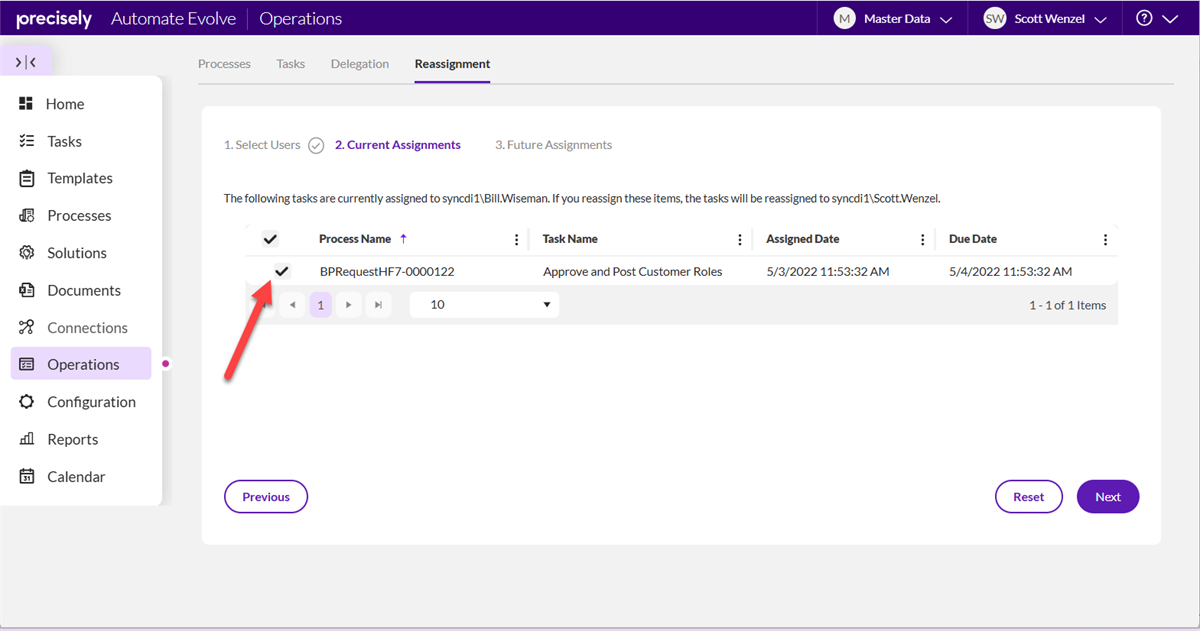The width and height of the screenshot is (1200, 631).
Task: Sort by Process Name arrow indicator
Action: (403, 238)
